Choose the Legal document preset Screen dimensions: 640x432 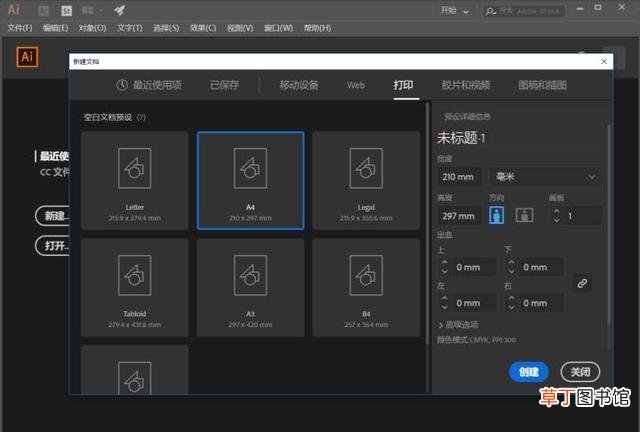pos(366,180)
